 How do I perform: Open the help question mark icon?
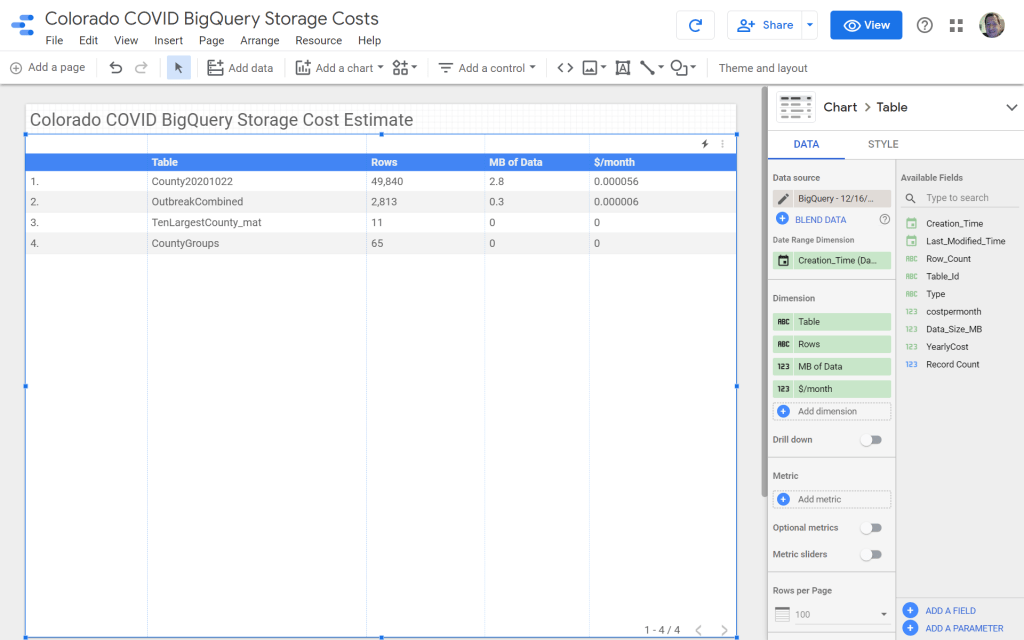925,26
